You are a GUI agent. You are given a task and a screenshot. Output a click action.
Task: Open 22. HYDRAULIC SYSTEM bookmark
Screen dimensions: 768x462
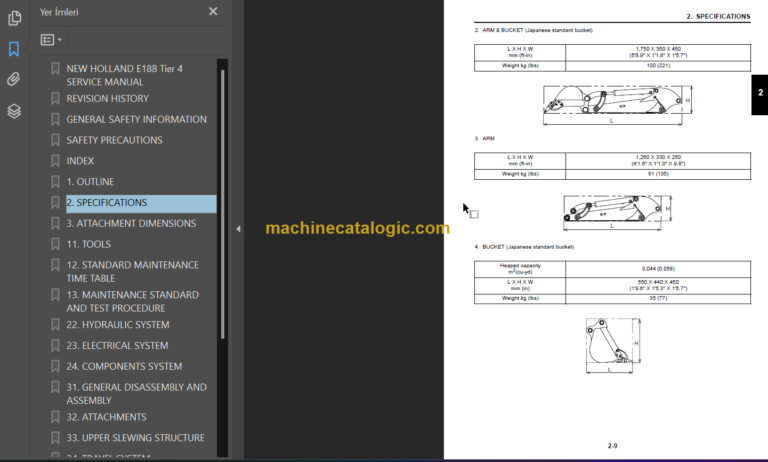tap(118, 325)
